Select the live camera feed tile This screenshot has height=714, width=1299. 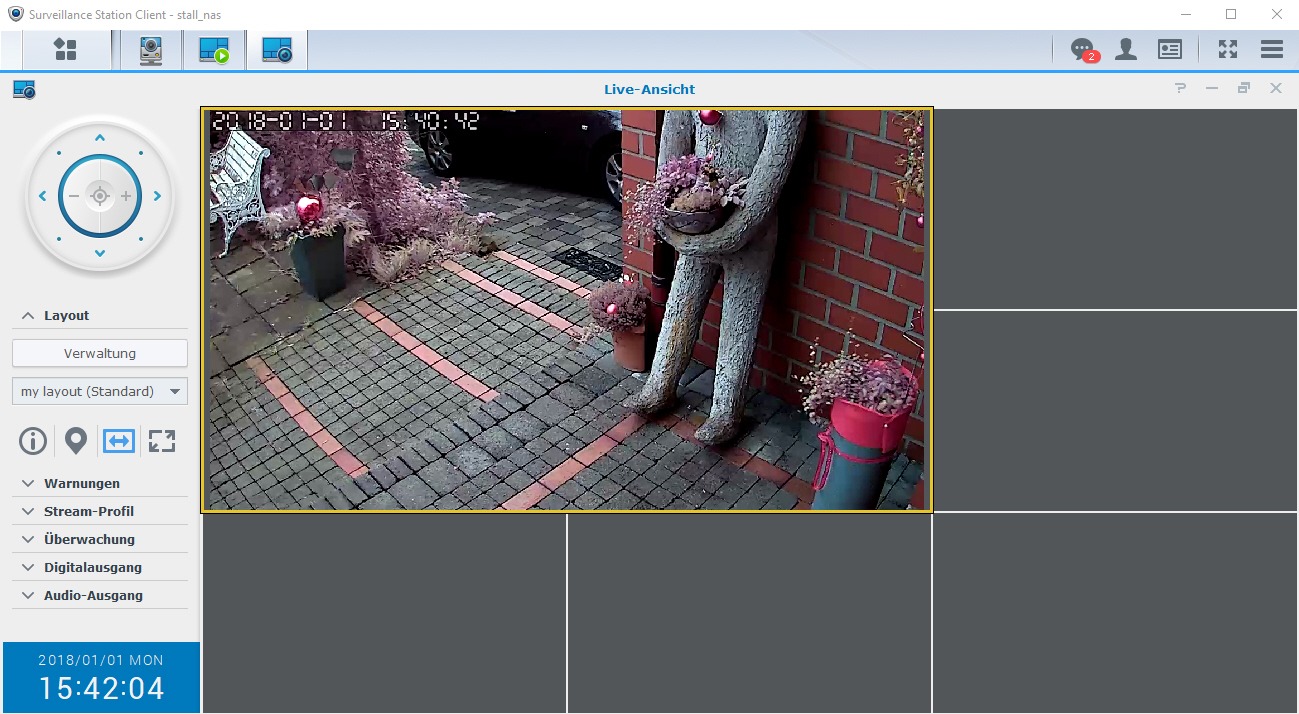pos(567,310)
